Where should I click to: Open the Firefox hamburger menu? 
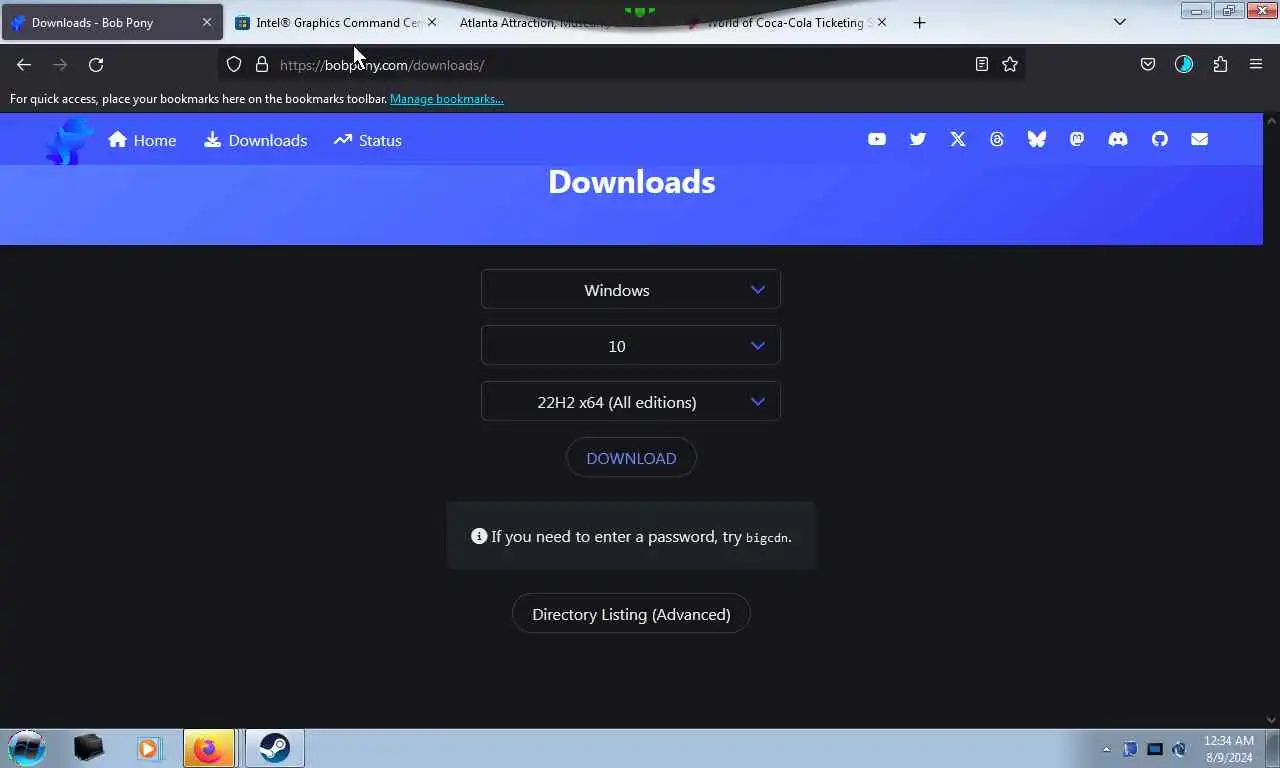click(x=1256, y=65)
